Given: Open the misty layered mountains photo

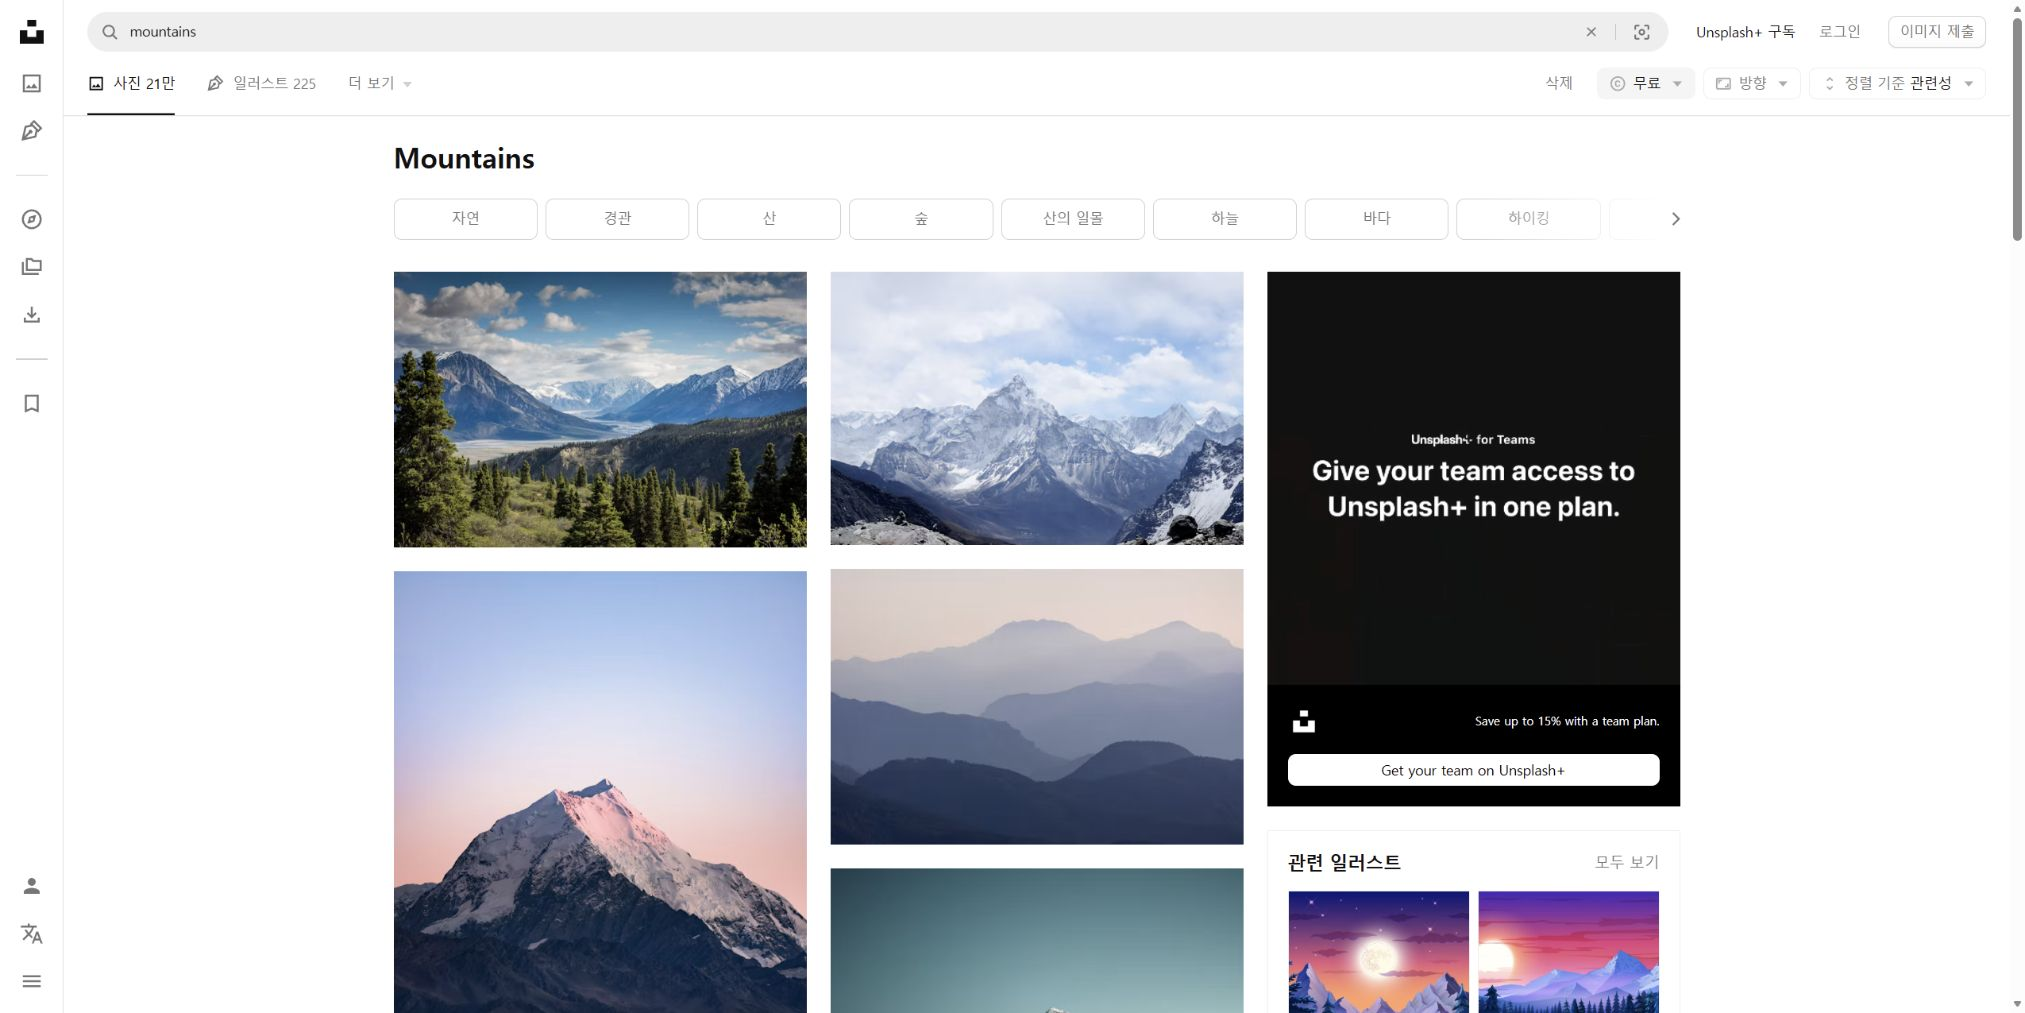Looking at the screenshot, I should [x=1037, y=707].
